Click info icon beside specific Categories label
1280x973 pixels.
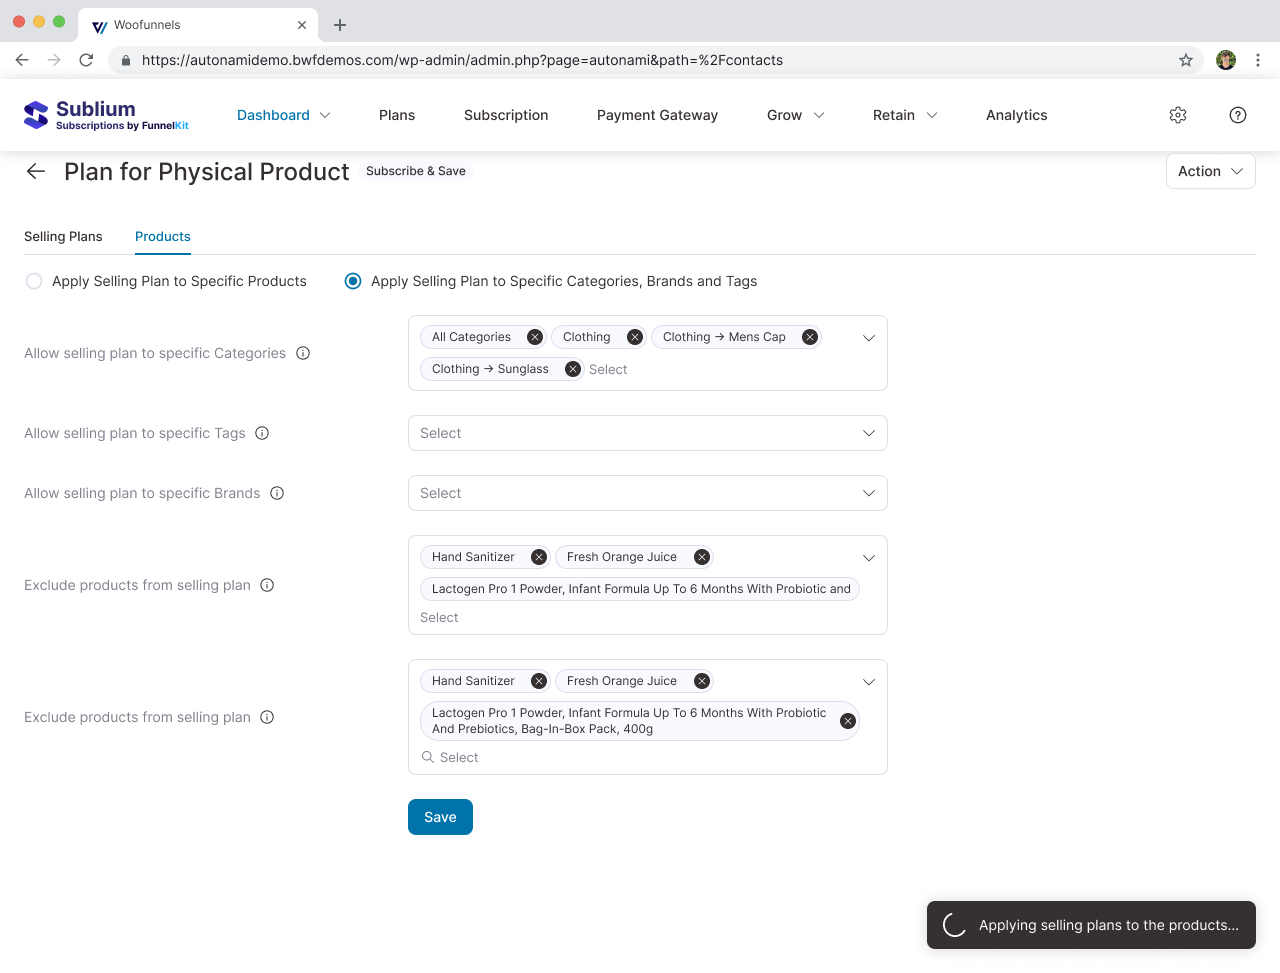pyautogui.click(x=303, y=353)
